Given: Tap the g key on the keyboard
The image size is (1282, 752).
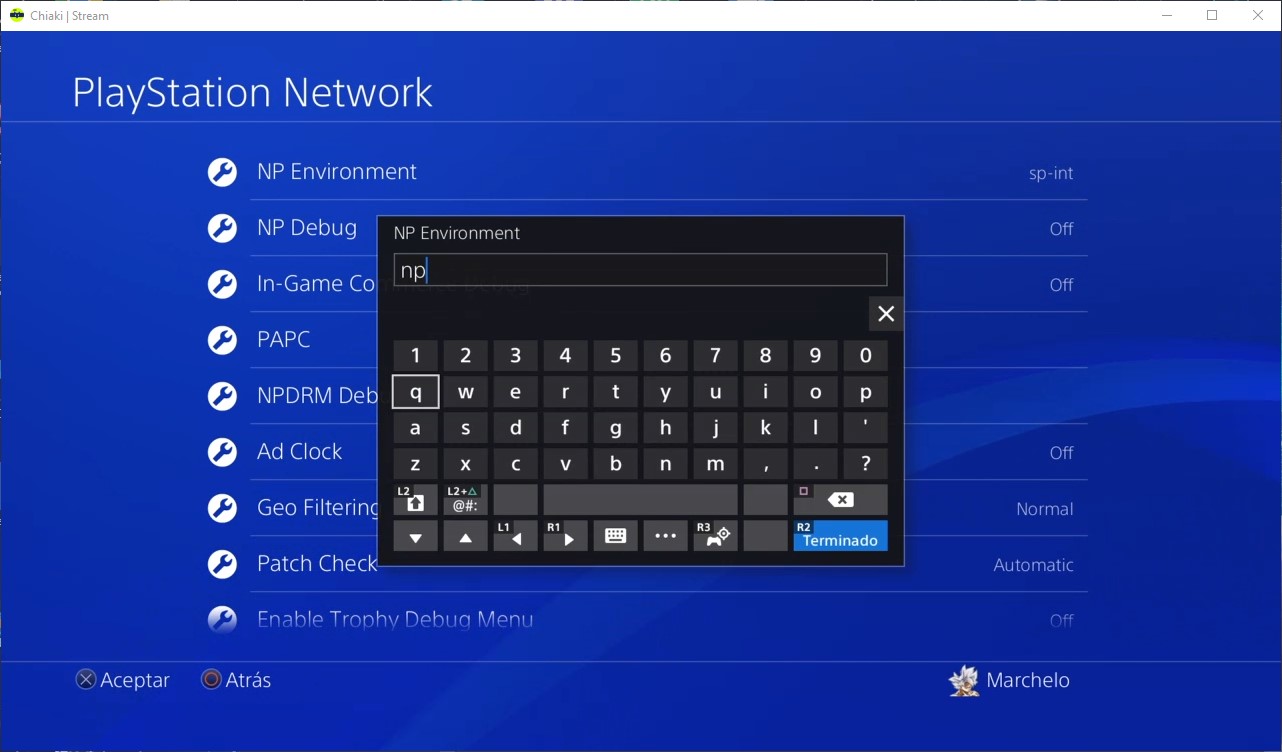Looking at the screenshot, I should click(616, 428).
